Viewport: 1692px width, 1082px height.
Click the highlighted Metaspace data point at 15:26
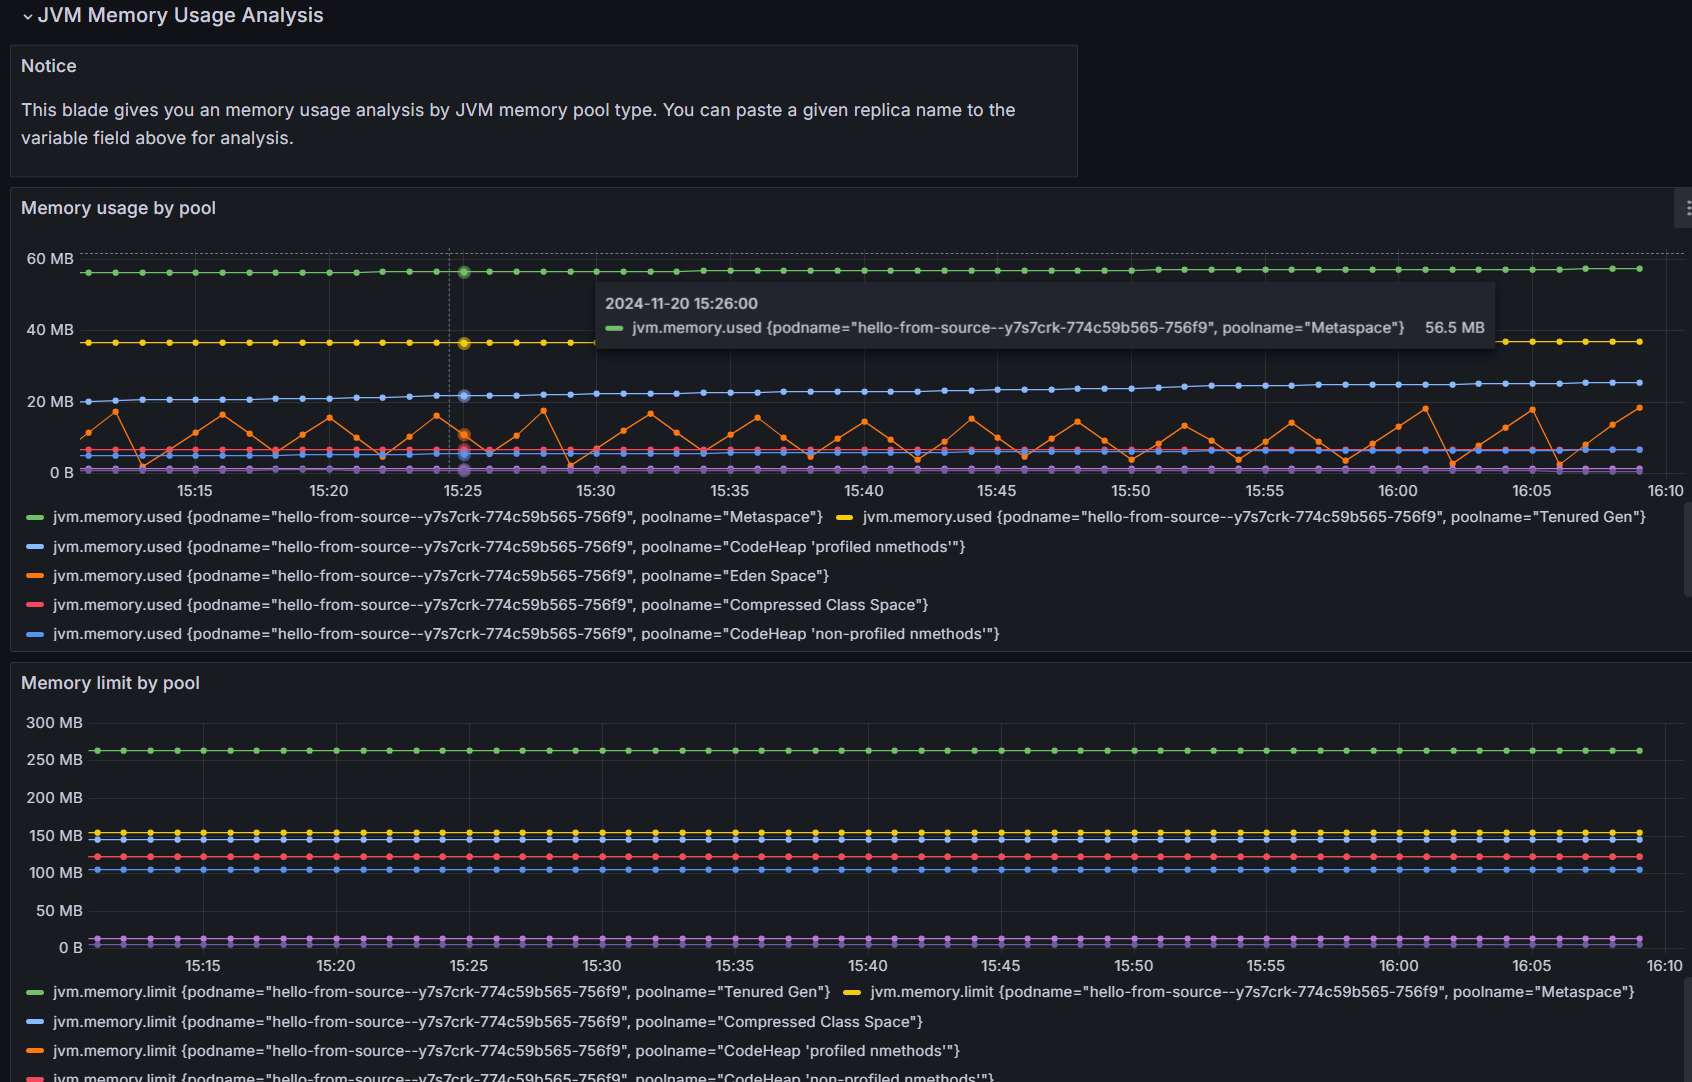point(463,271)
